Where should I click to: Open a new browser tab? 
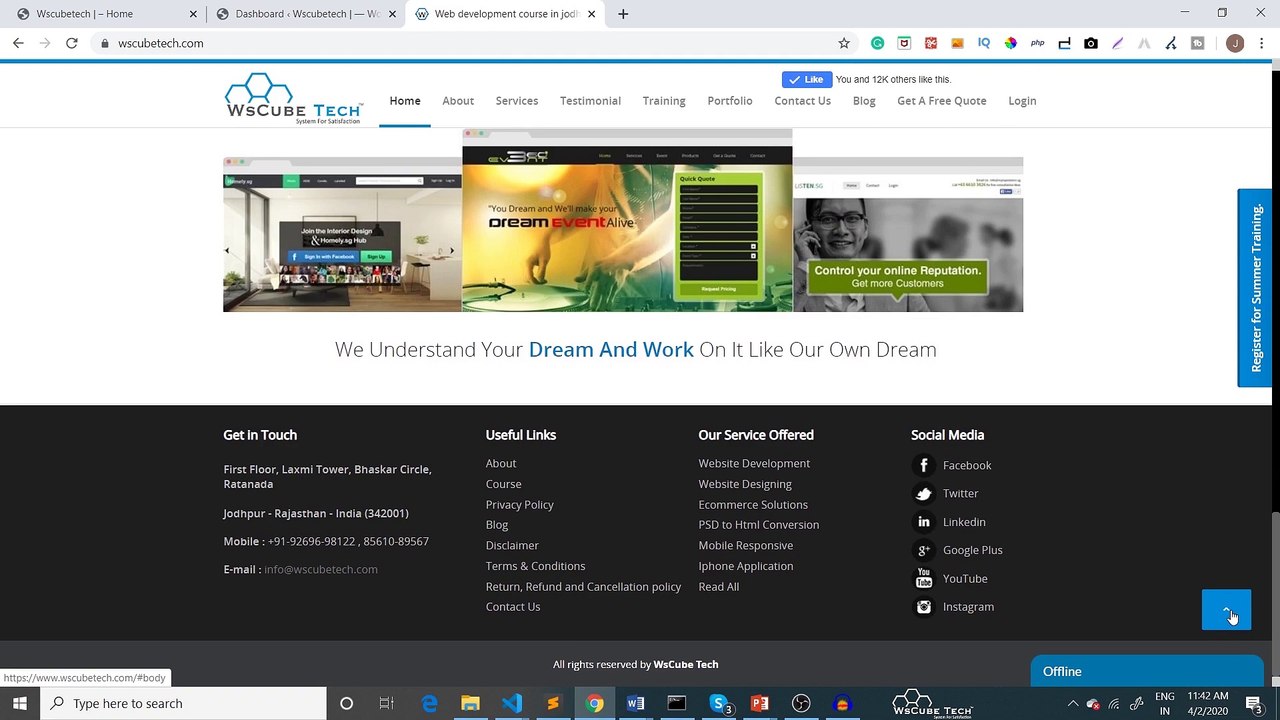tap(623, 14)
